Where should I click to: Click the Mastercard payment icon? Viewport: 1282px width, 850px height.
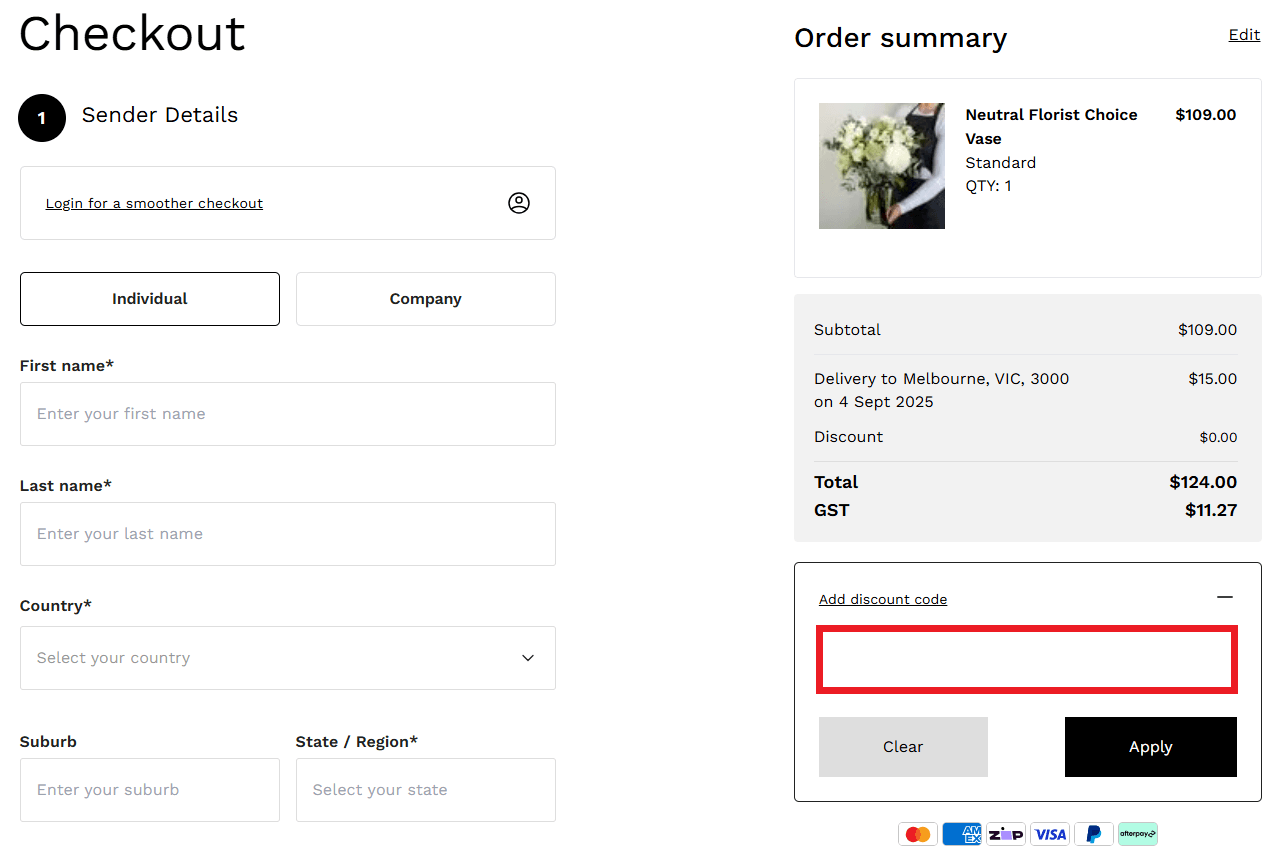[917, 833]
